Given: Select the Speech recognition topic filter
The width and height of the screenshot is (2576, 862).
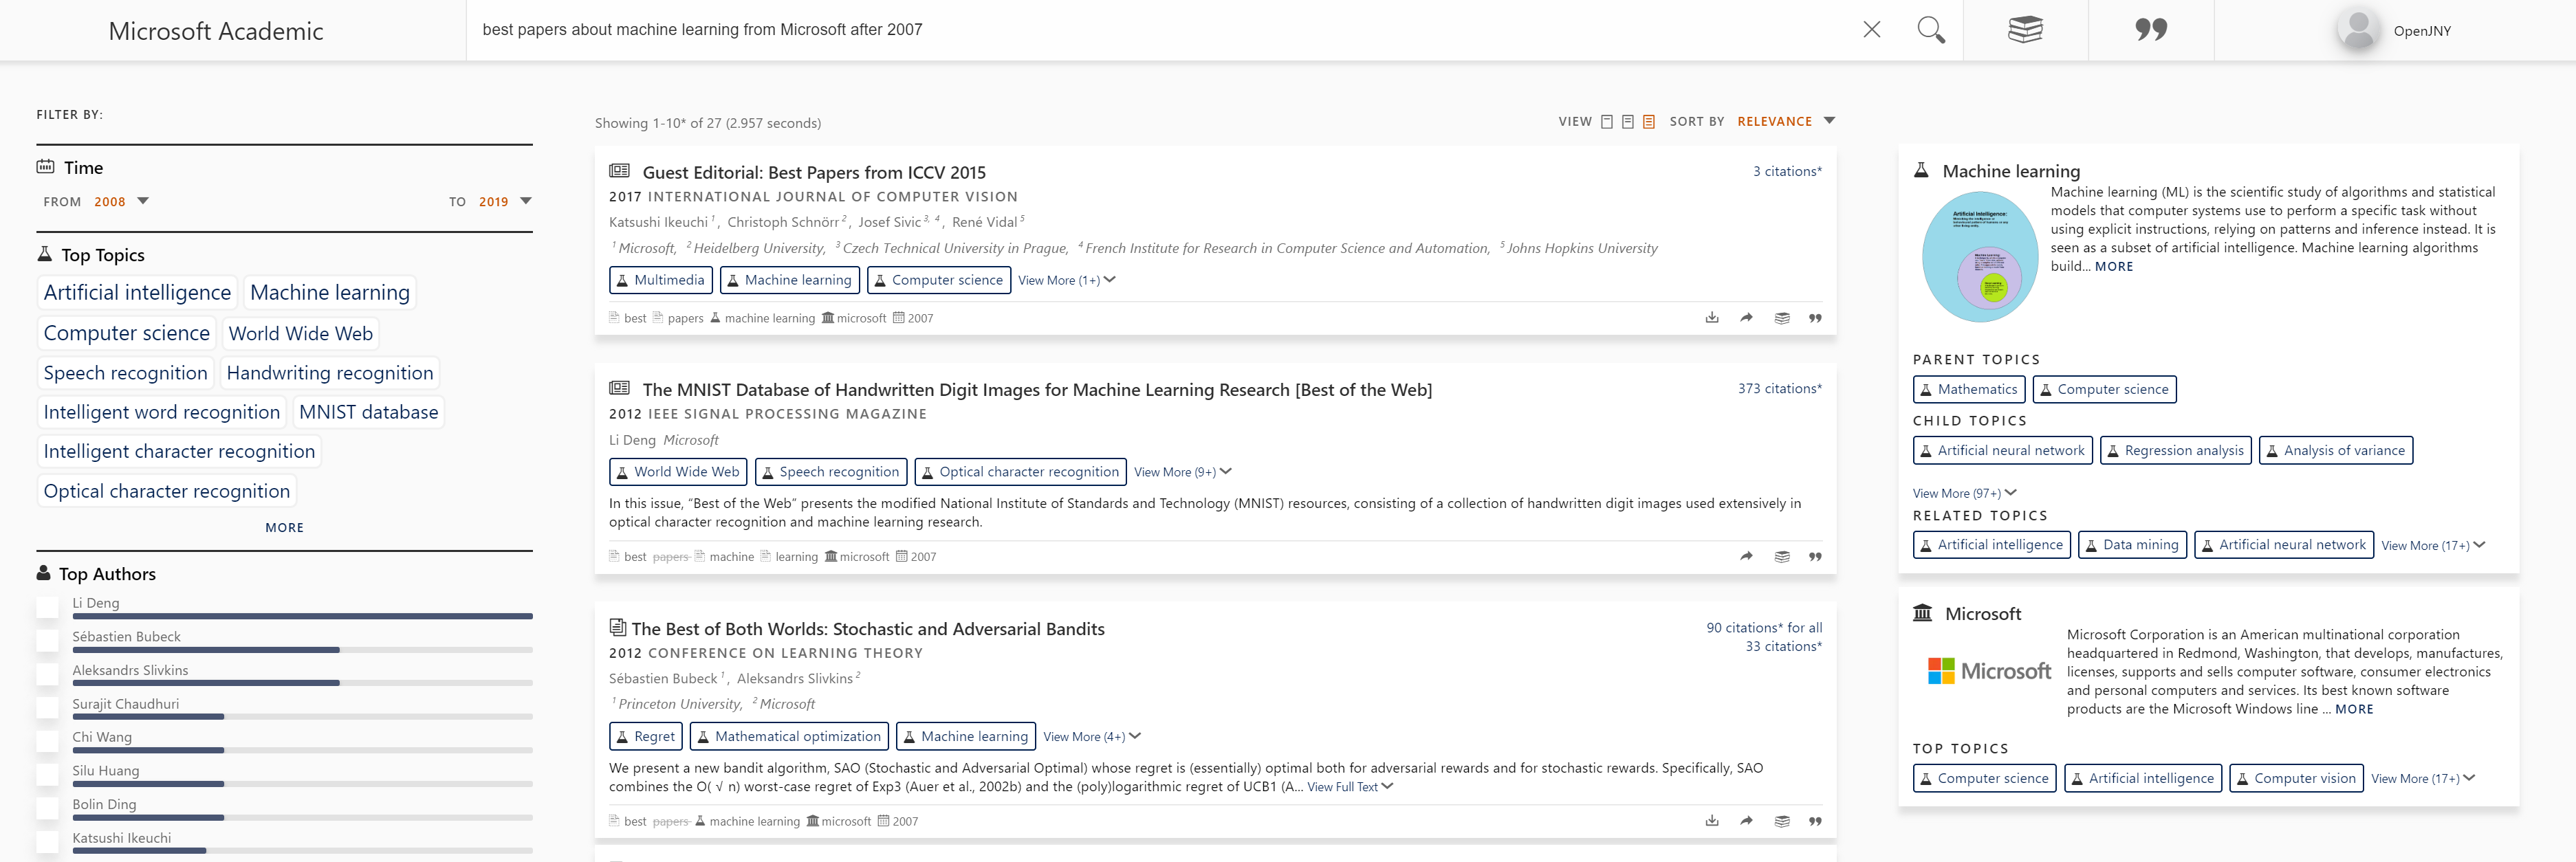Looking at the screenshot, I should (125, 373).
